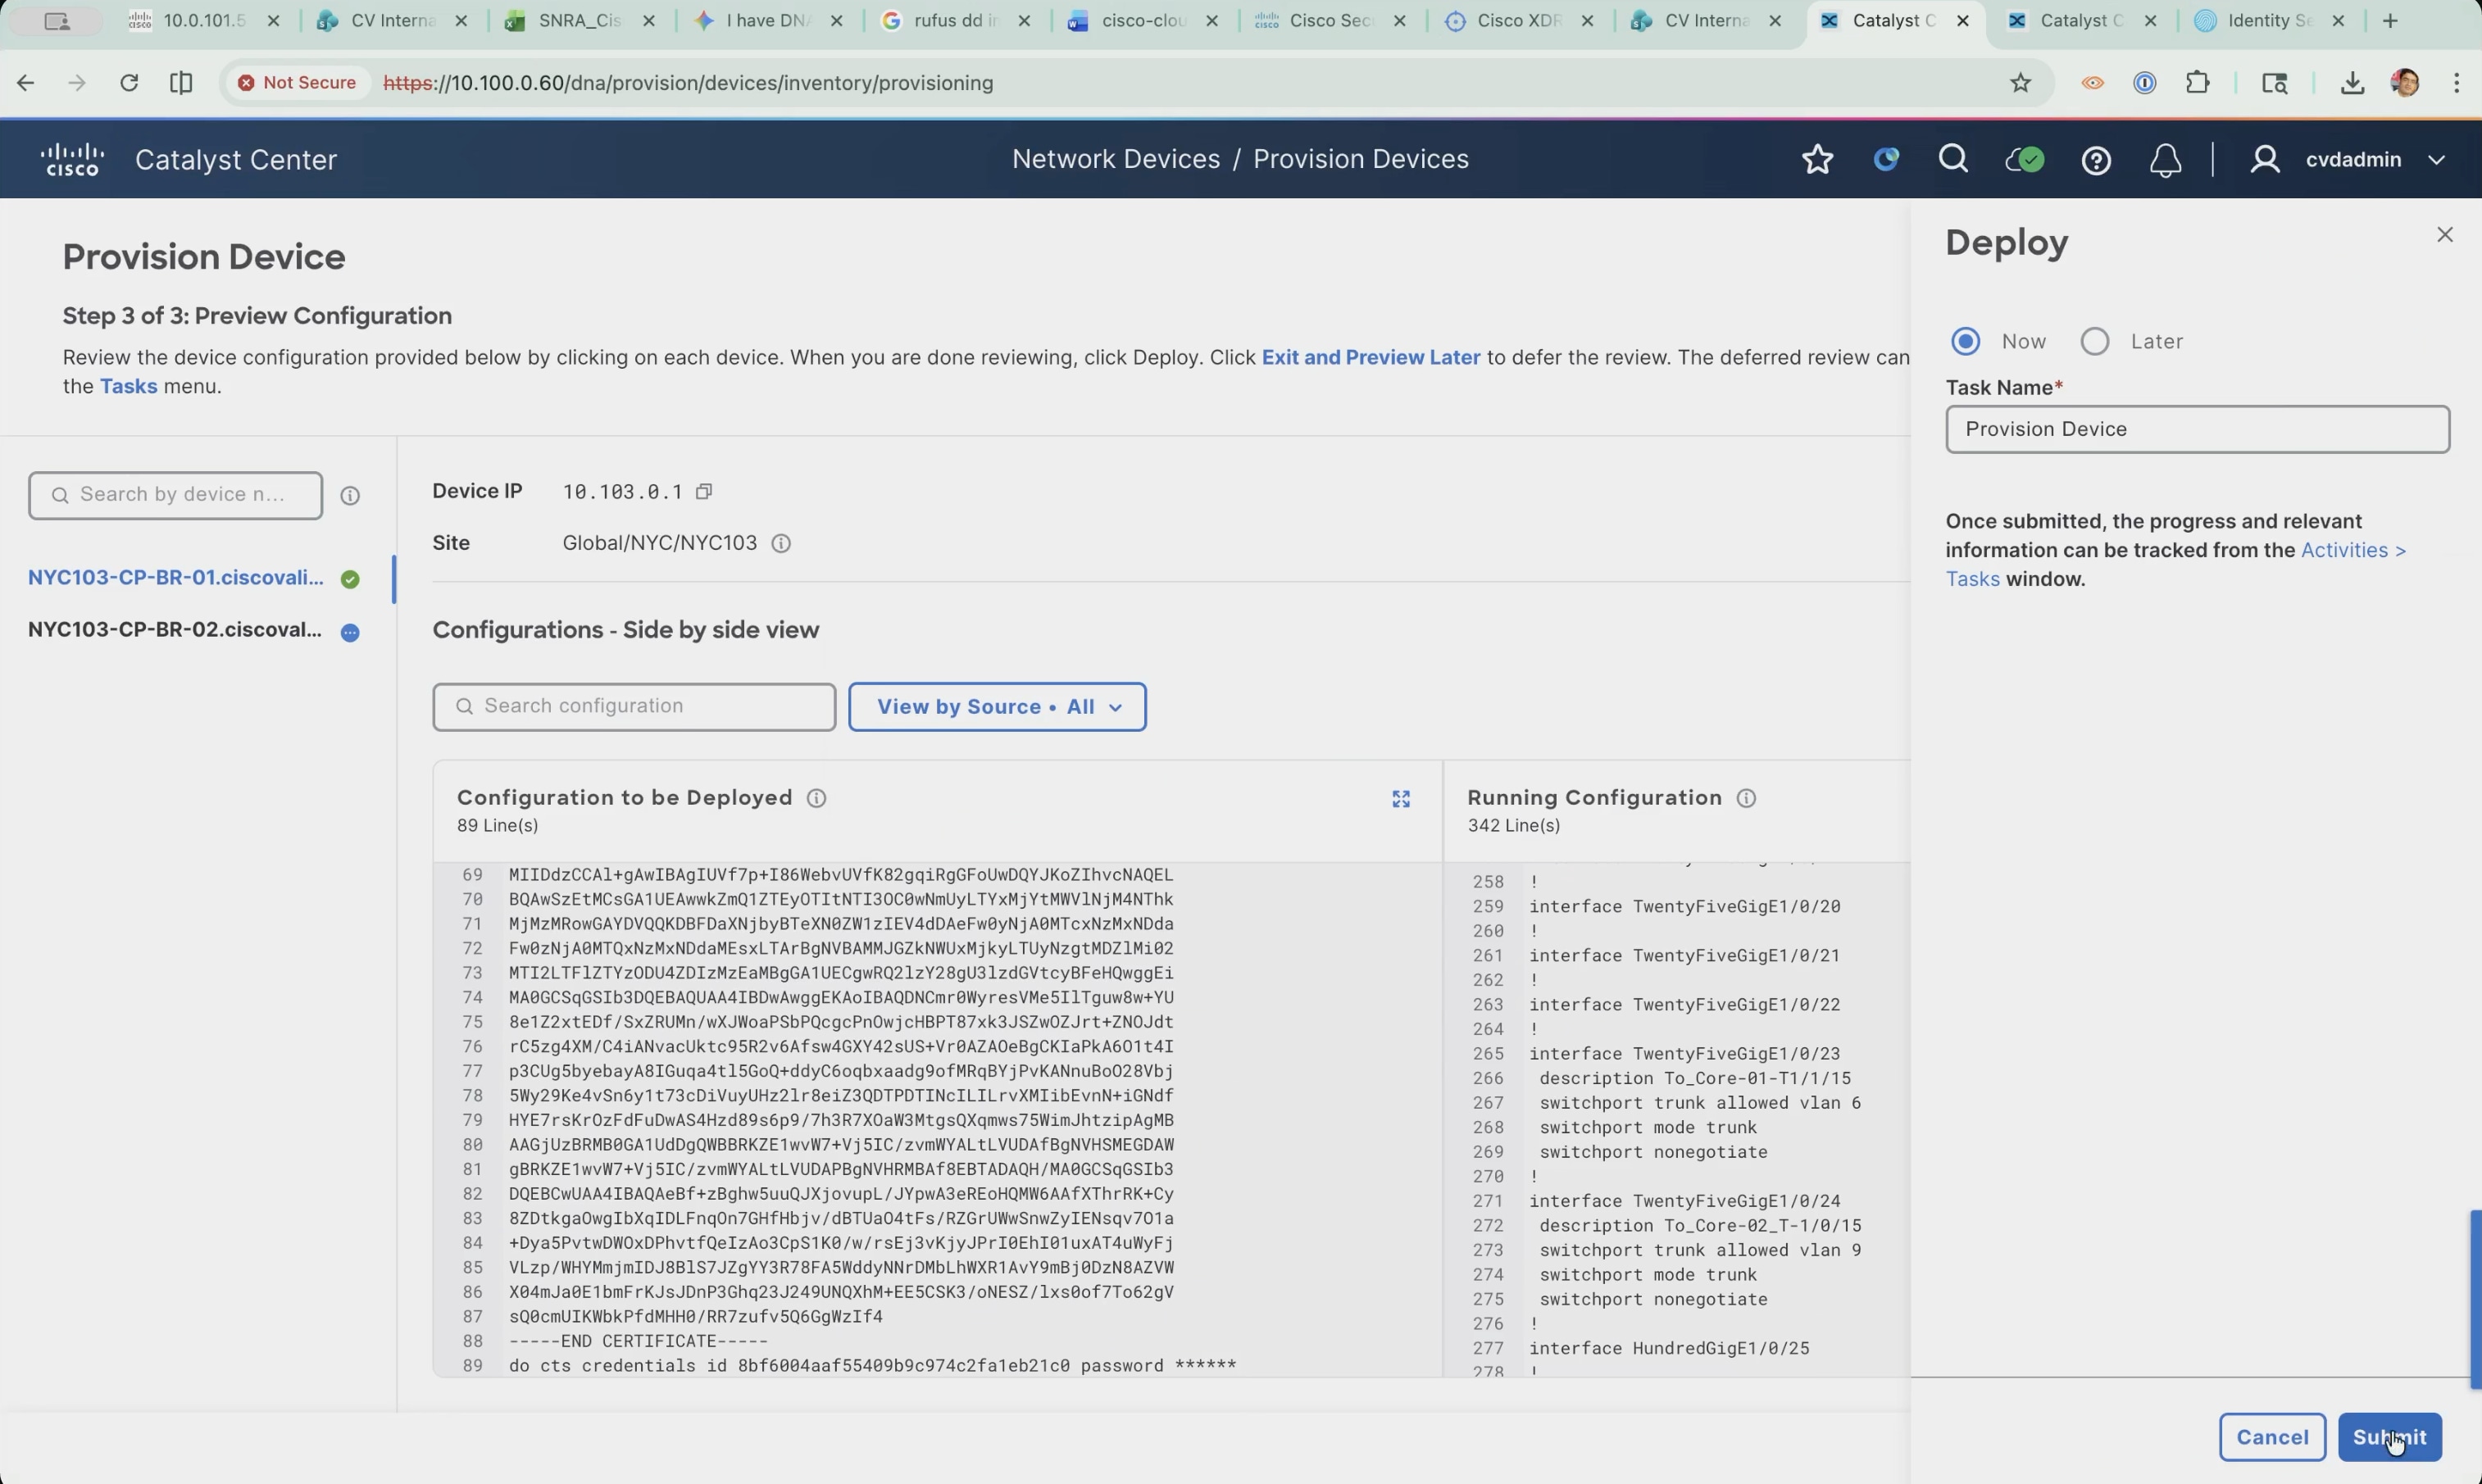The width and height of the screenshot is (2482, 1484).
Task: Click the browser forward arrow
Action: (77, 83)
